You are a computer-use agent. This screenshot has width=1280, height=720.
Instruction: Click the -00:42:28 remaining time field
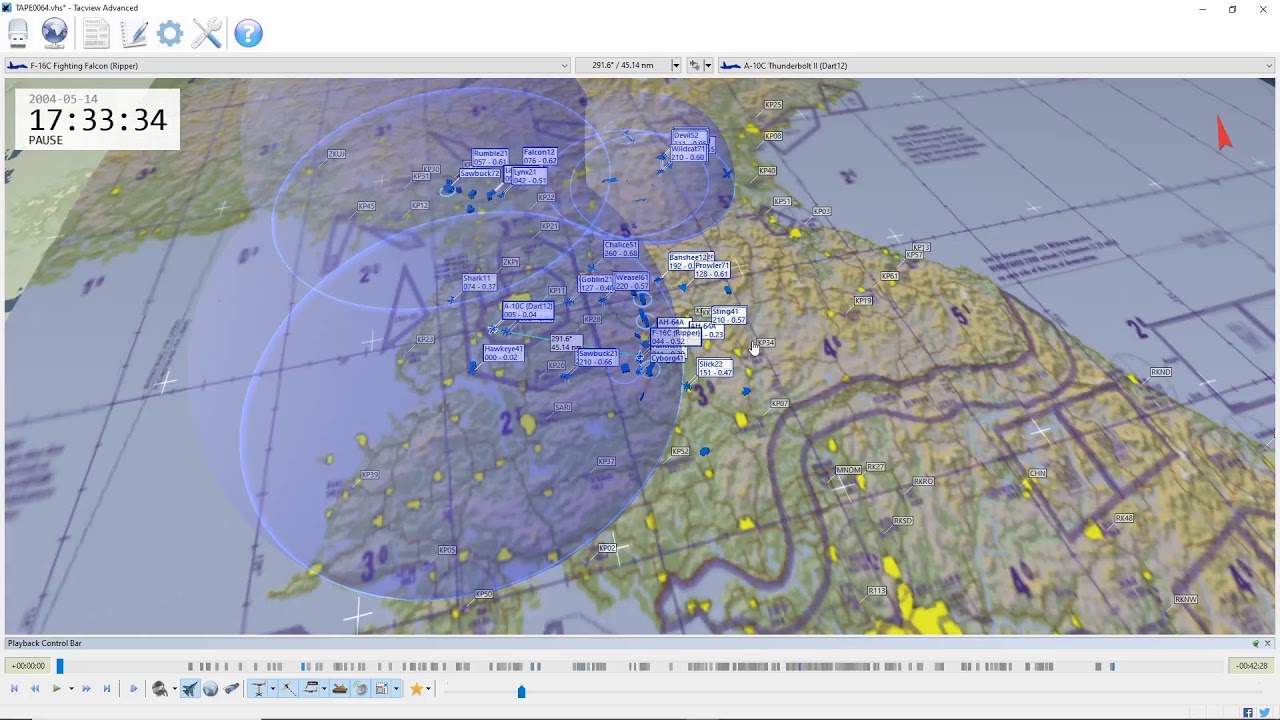[1251, 666]
